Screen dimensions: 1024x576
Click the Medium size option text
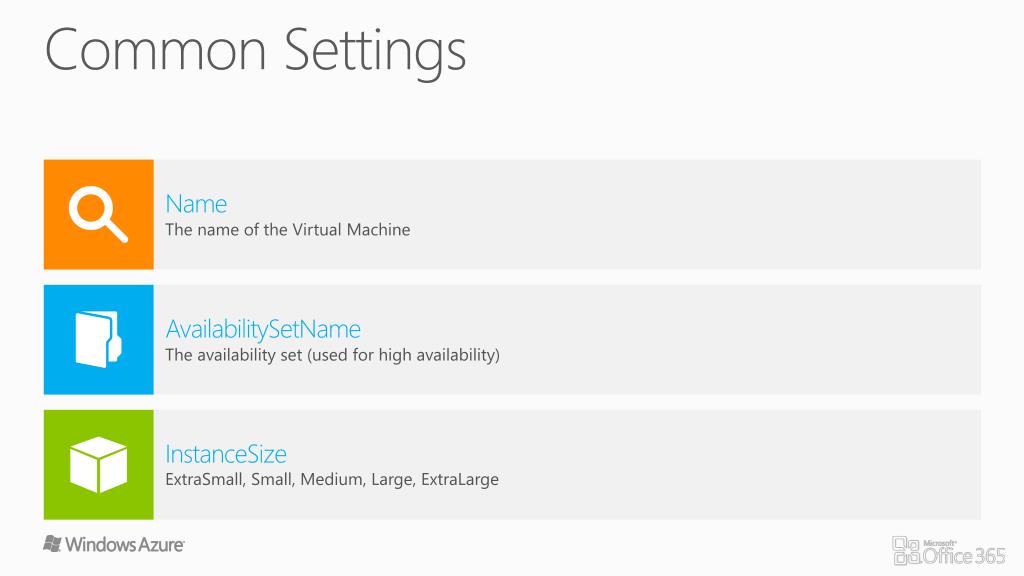point(332,479)
